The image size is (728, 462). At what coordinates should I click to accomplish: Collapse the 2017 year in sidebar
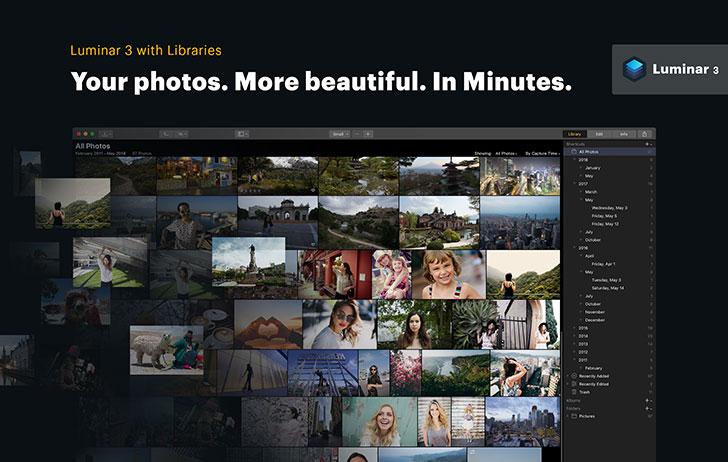click(x=574, y=184)
